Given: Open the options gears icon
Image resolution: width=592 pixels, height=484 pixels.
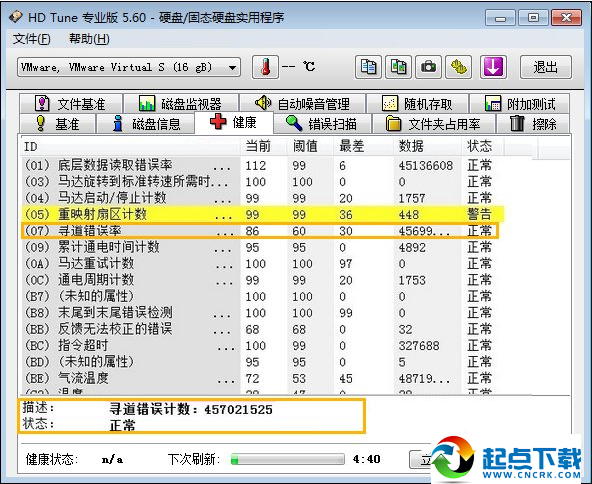Looking at the screenshot, I should (x=458, y=67).
